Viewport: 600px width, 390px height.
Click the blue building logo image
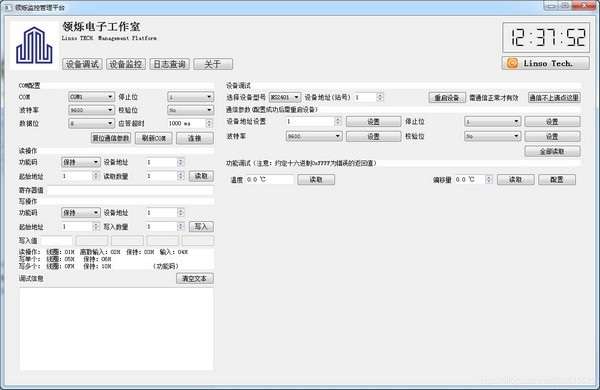34,46
